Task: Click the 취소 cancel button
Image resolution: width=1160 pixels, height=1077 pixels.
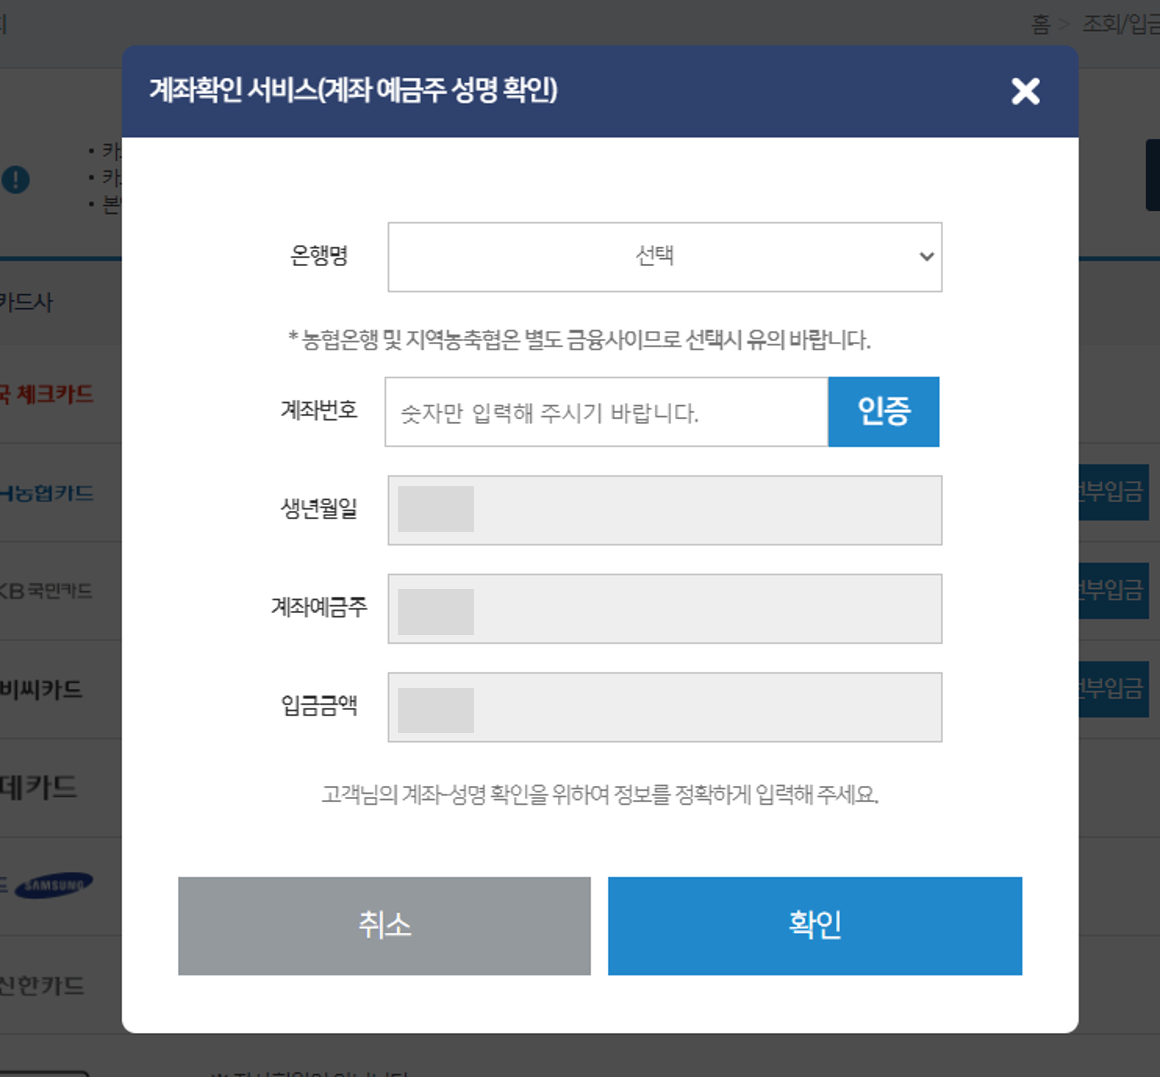Action: (x=384, y=925)
